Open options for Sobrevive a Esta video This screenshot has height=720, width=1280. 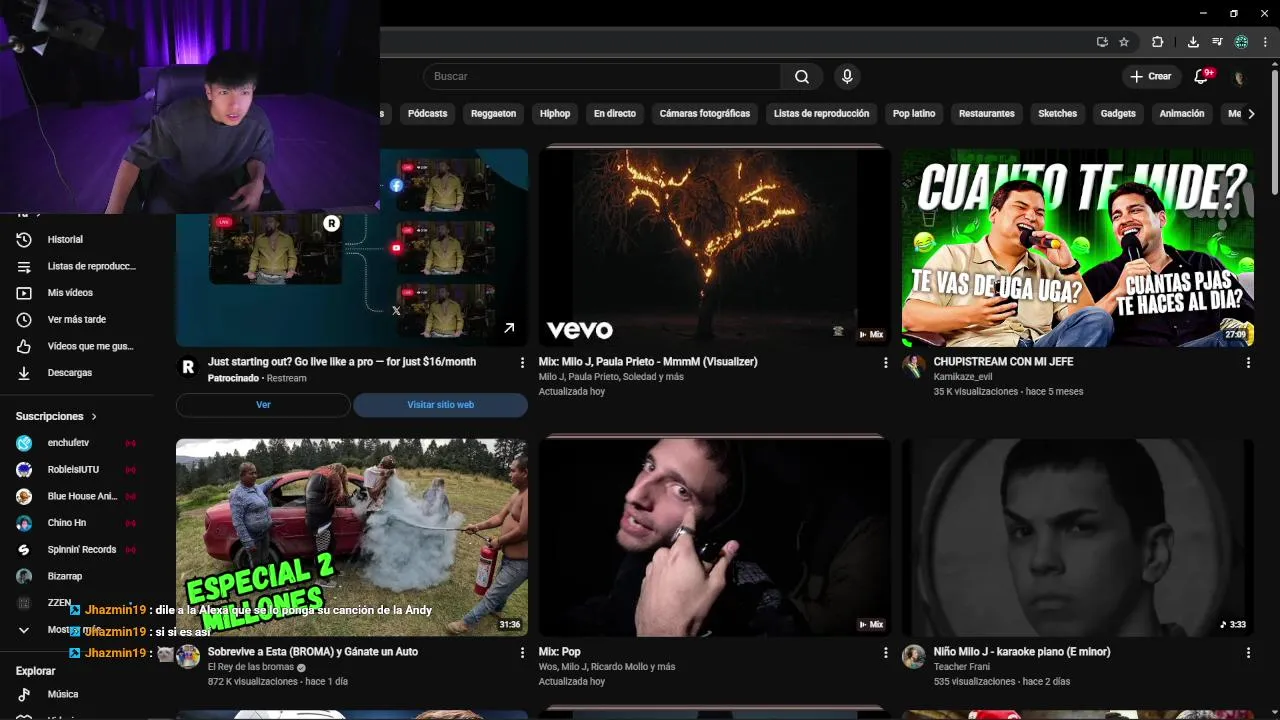pos(522,653)
